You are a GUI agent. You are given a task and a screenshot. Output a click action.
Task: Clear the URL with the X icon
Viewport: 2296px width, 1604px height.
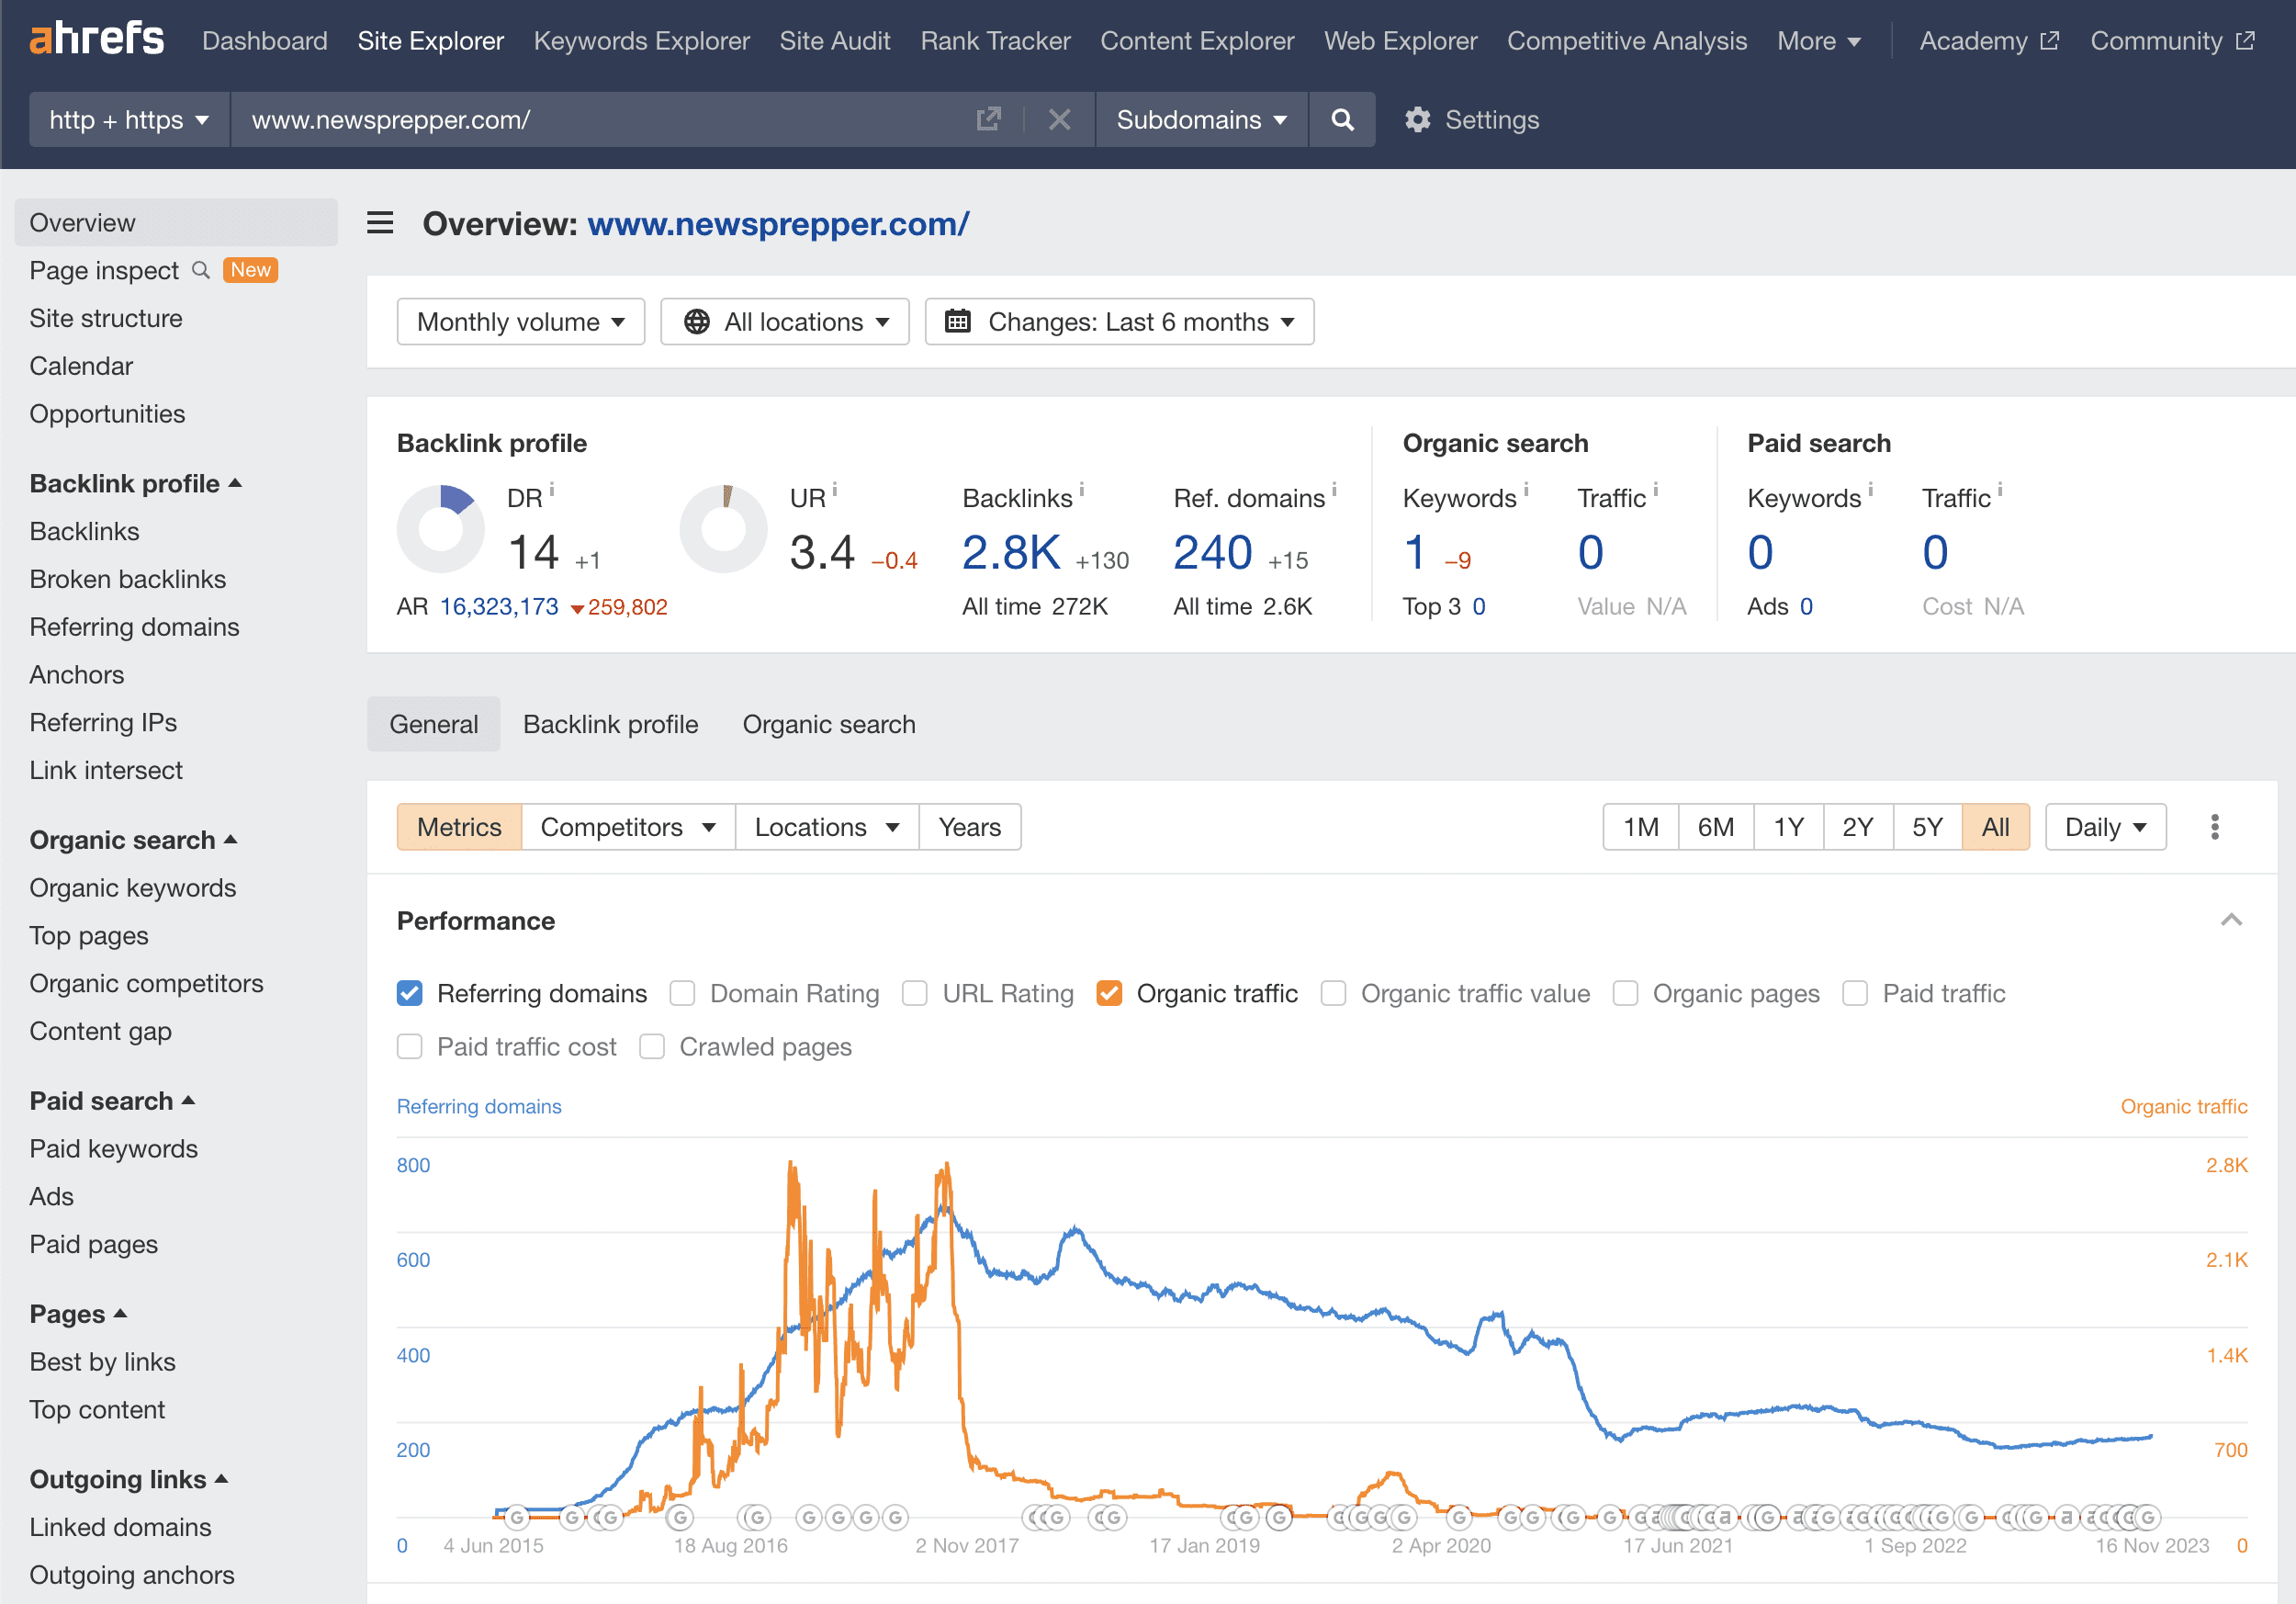[1059, 120]
